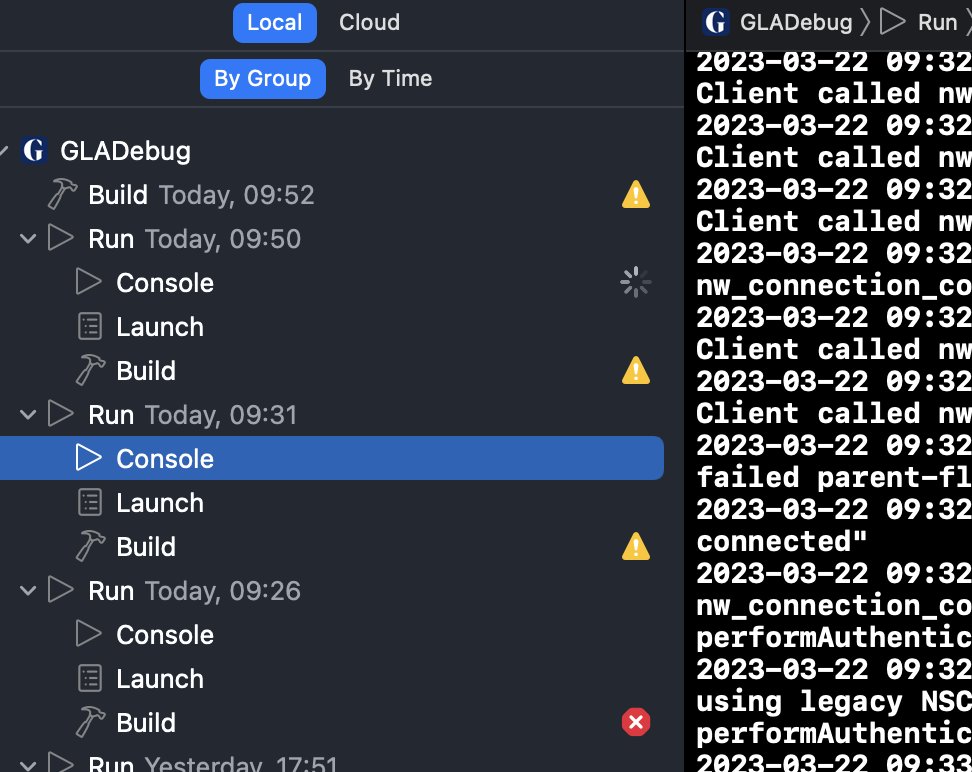The height and width of the screenshot is (772, 972).
Task: Collapse the Run Today 09:31 group
Action: (x=28, y=415)
